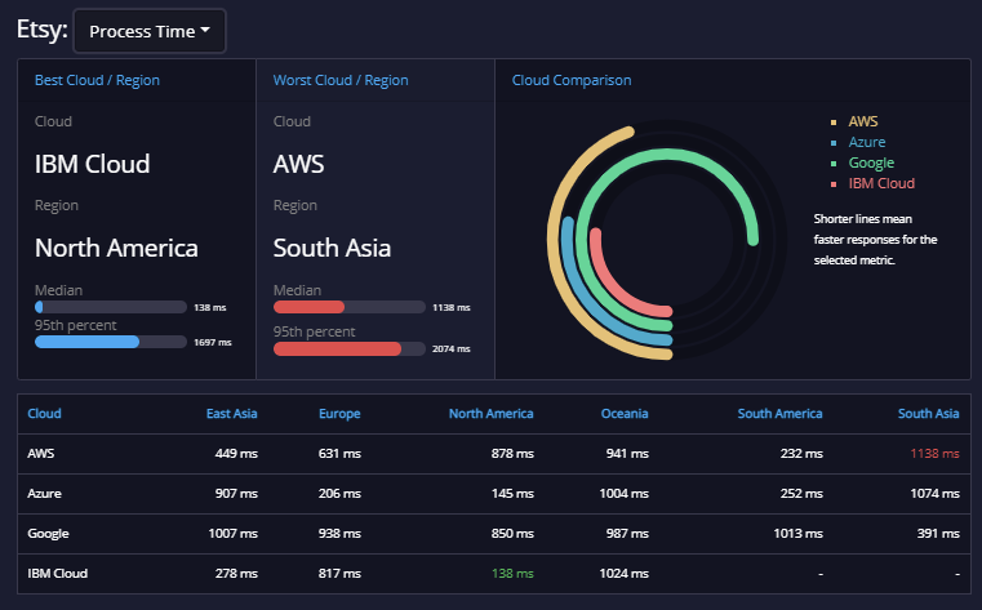Click the worst region 95th percent 2074 ms bar
The height and width of the screenshot is (610, 982).
[x=349, y=349]
